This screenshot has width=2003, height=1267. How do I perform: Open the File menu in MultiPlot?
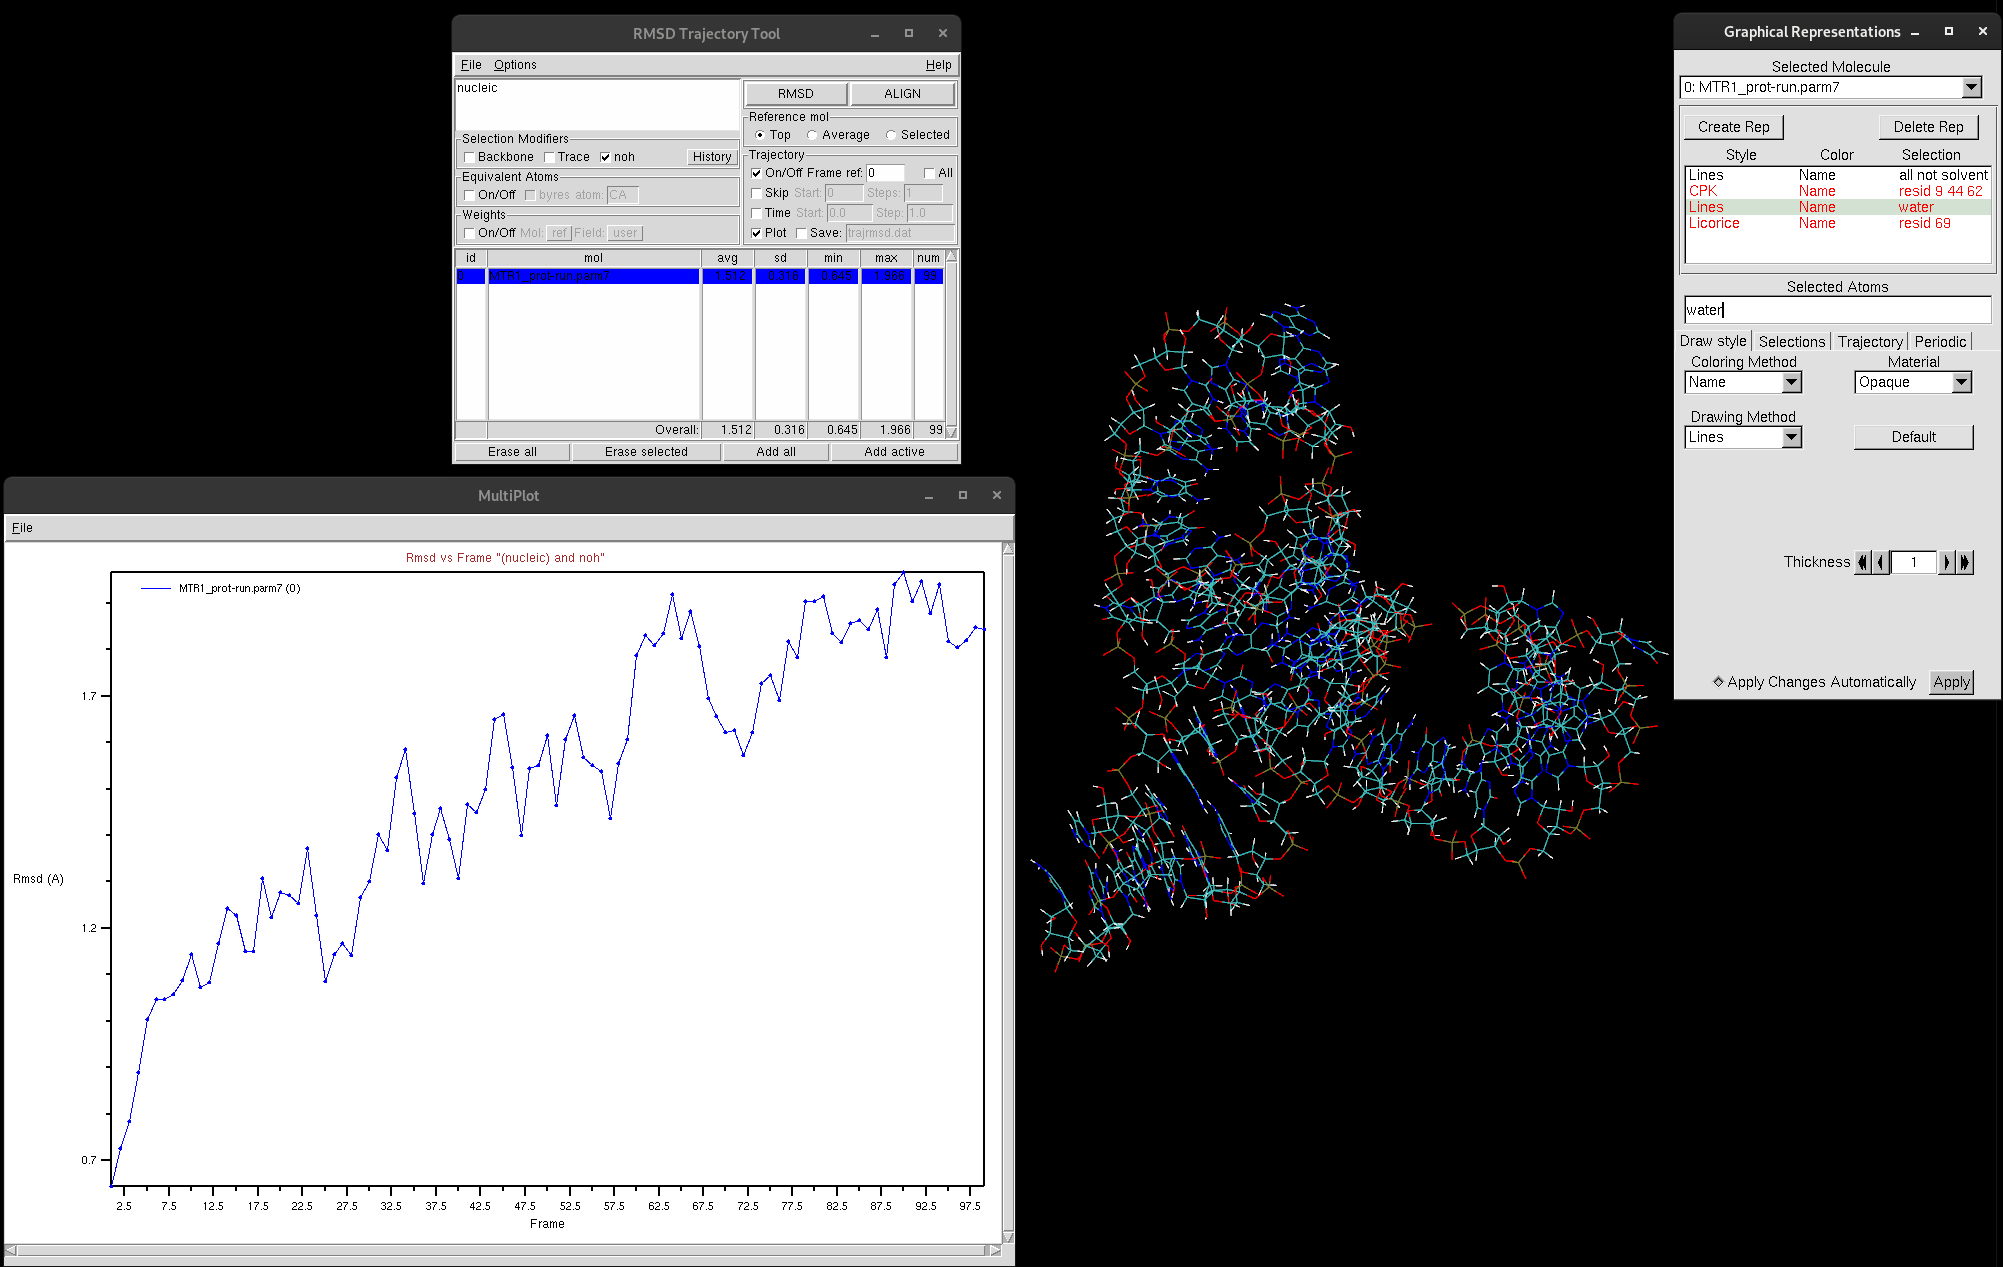tap(21, 527)
